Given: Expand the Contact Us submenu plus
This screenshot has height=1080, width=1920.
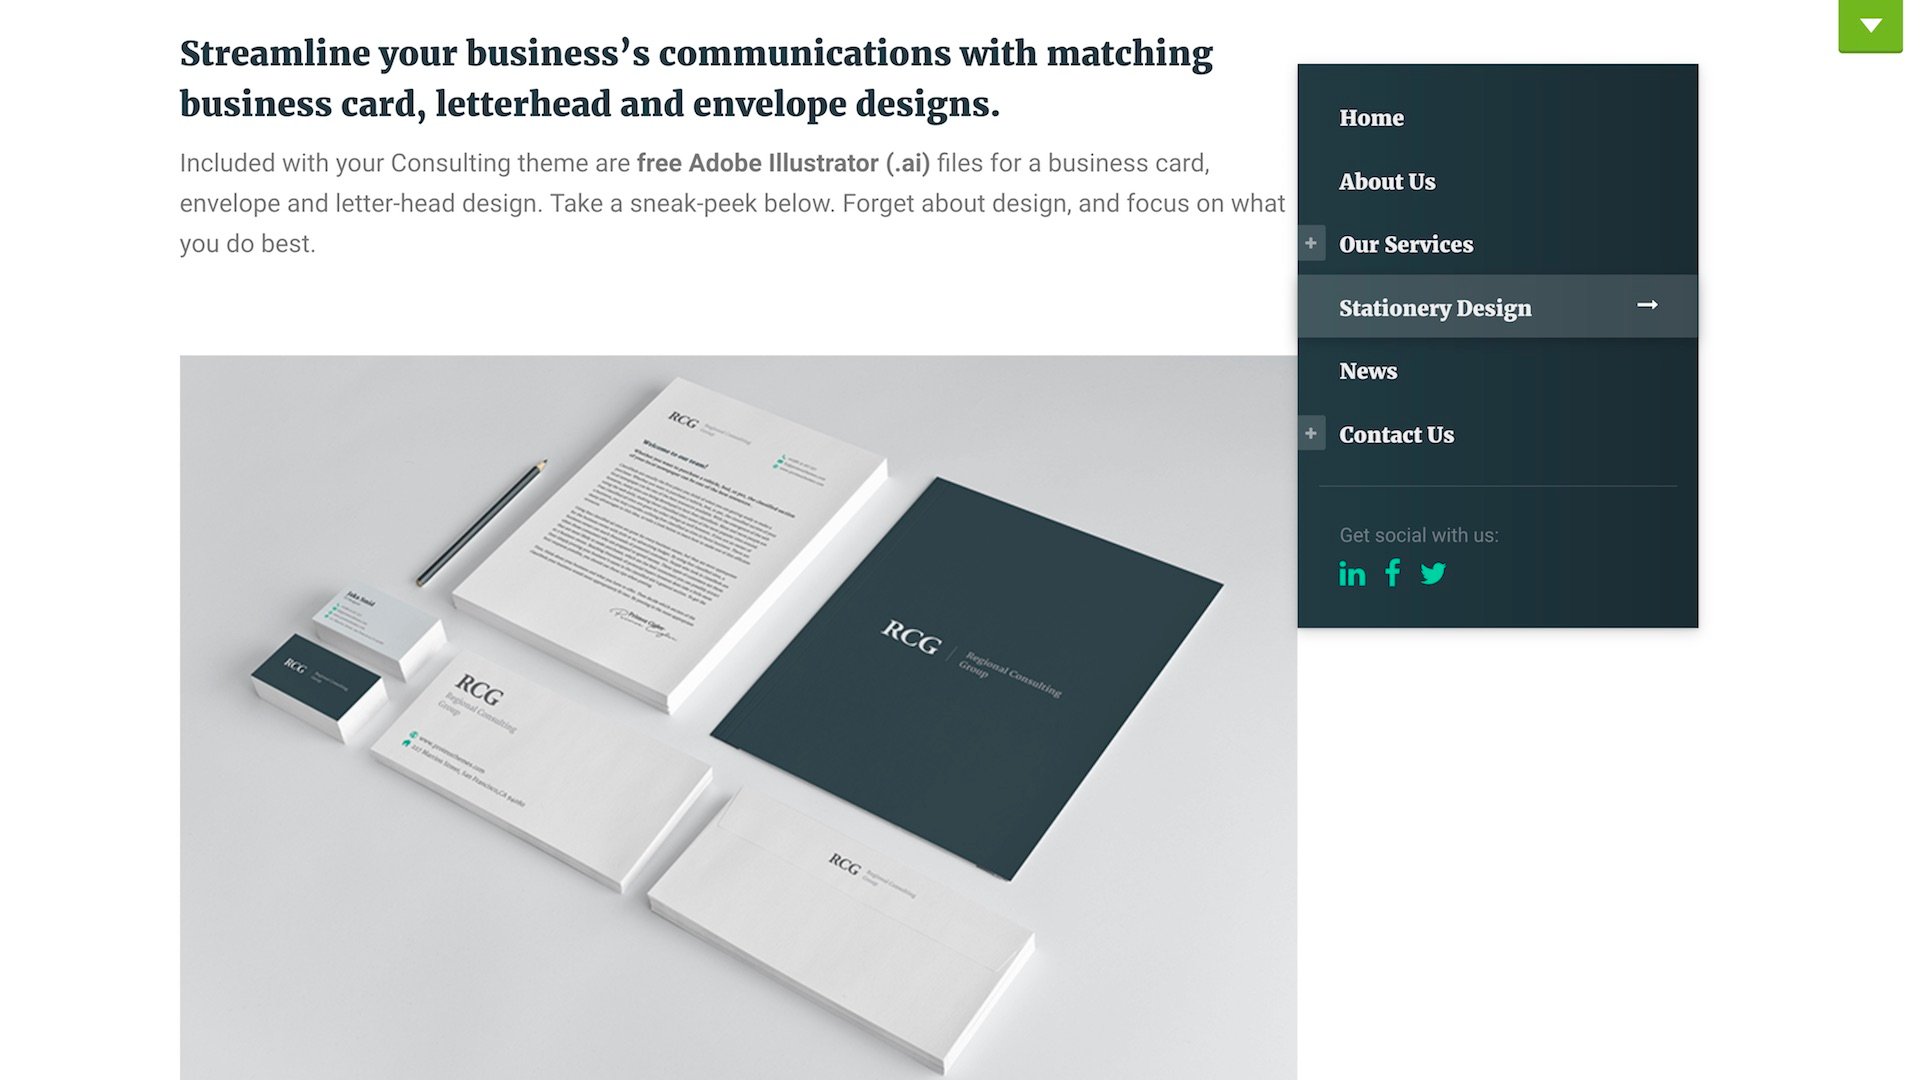Looking at the screenshot, I should click(x=1311, y=433).
